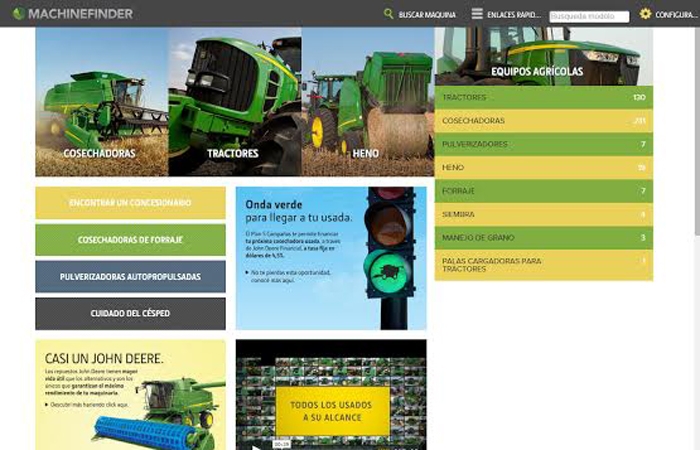Open the Heno image tile
Viewport: 700px width, 450px height.
(368, 102)
